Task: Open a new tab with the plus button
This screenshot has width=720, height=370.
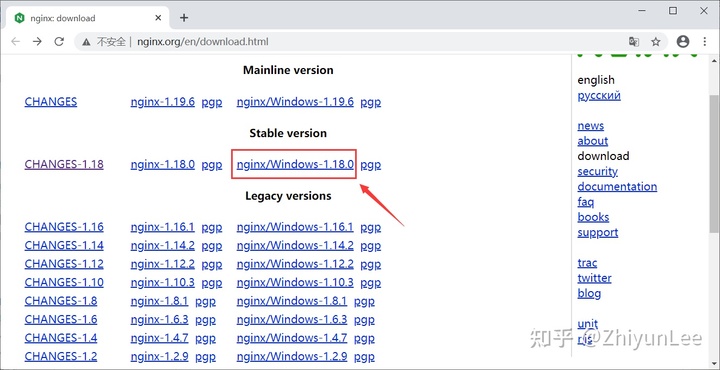Action: tap(184, 18)
